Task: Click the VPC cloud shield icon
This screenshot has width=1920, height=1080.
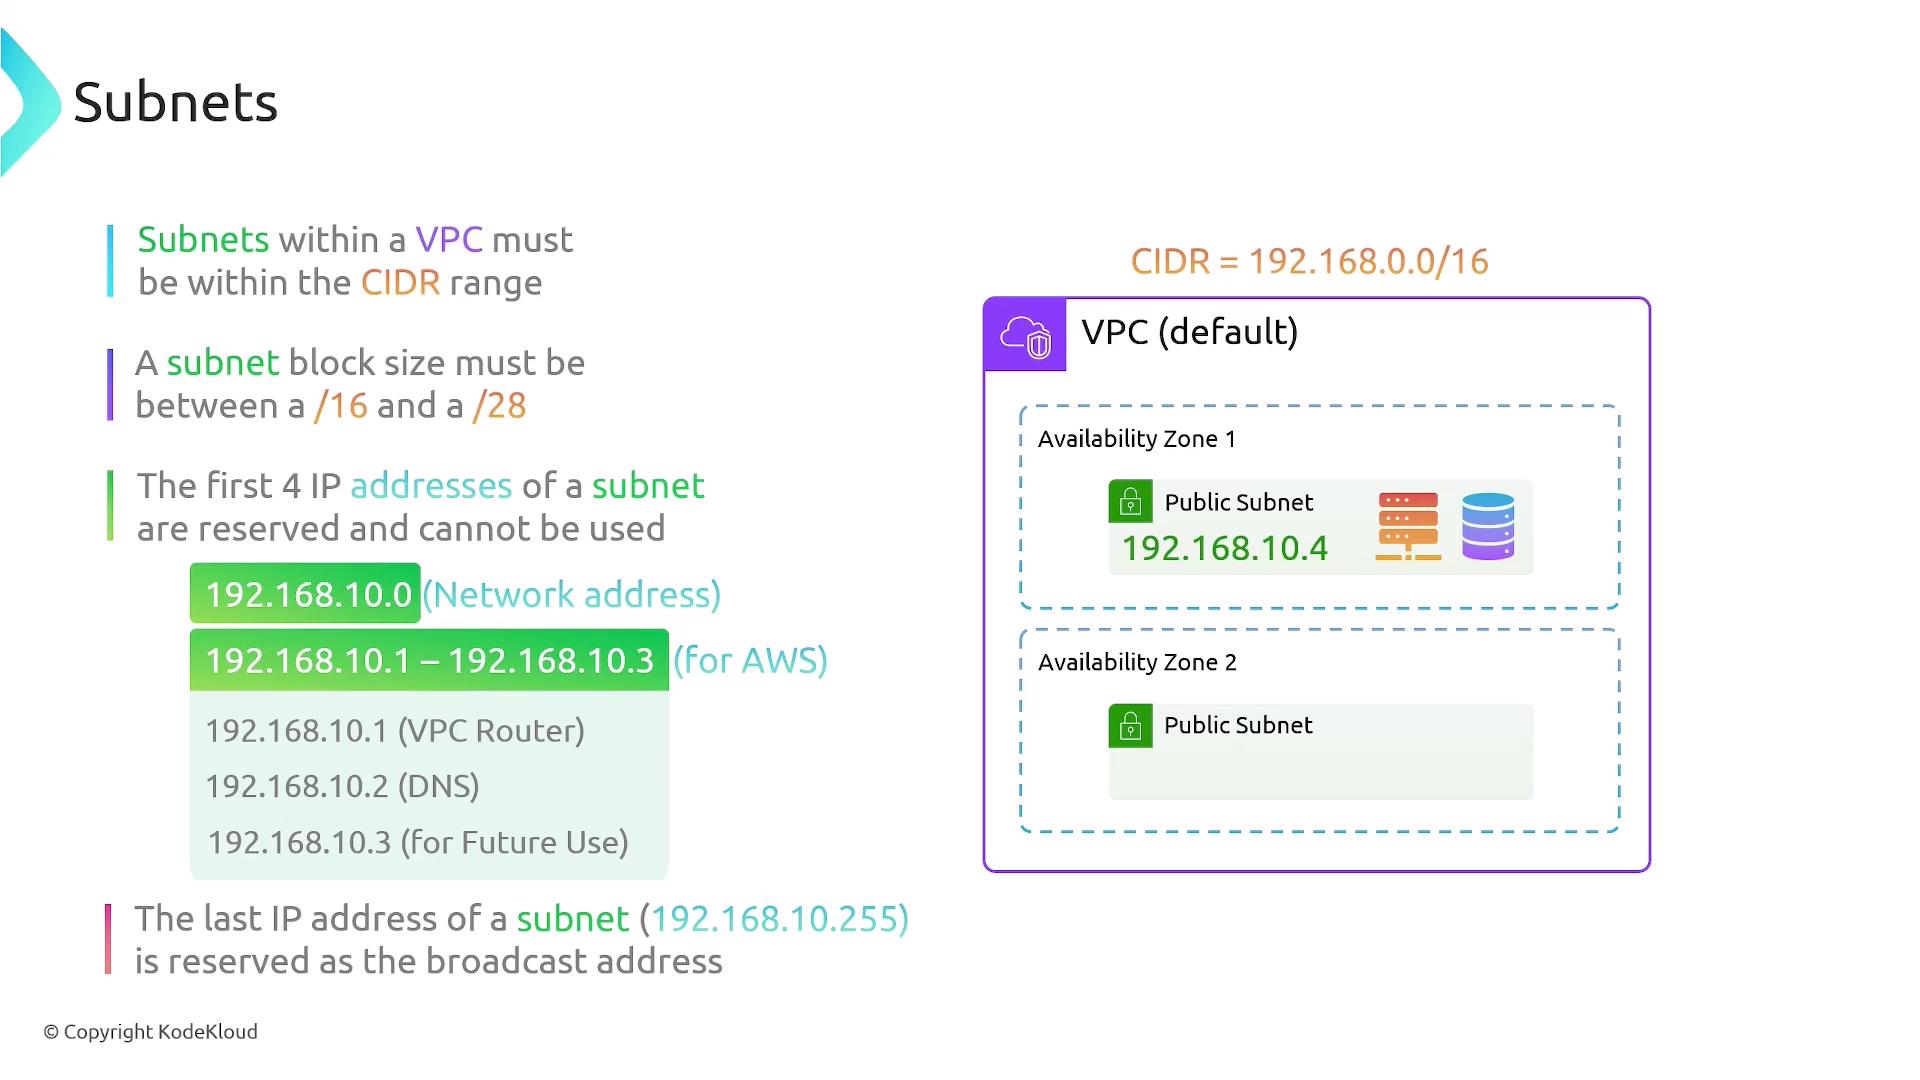Action: pyautogui.click(x=1025, y=335)
